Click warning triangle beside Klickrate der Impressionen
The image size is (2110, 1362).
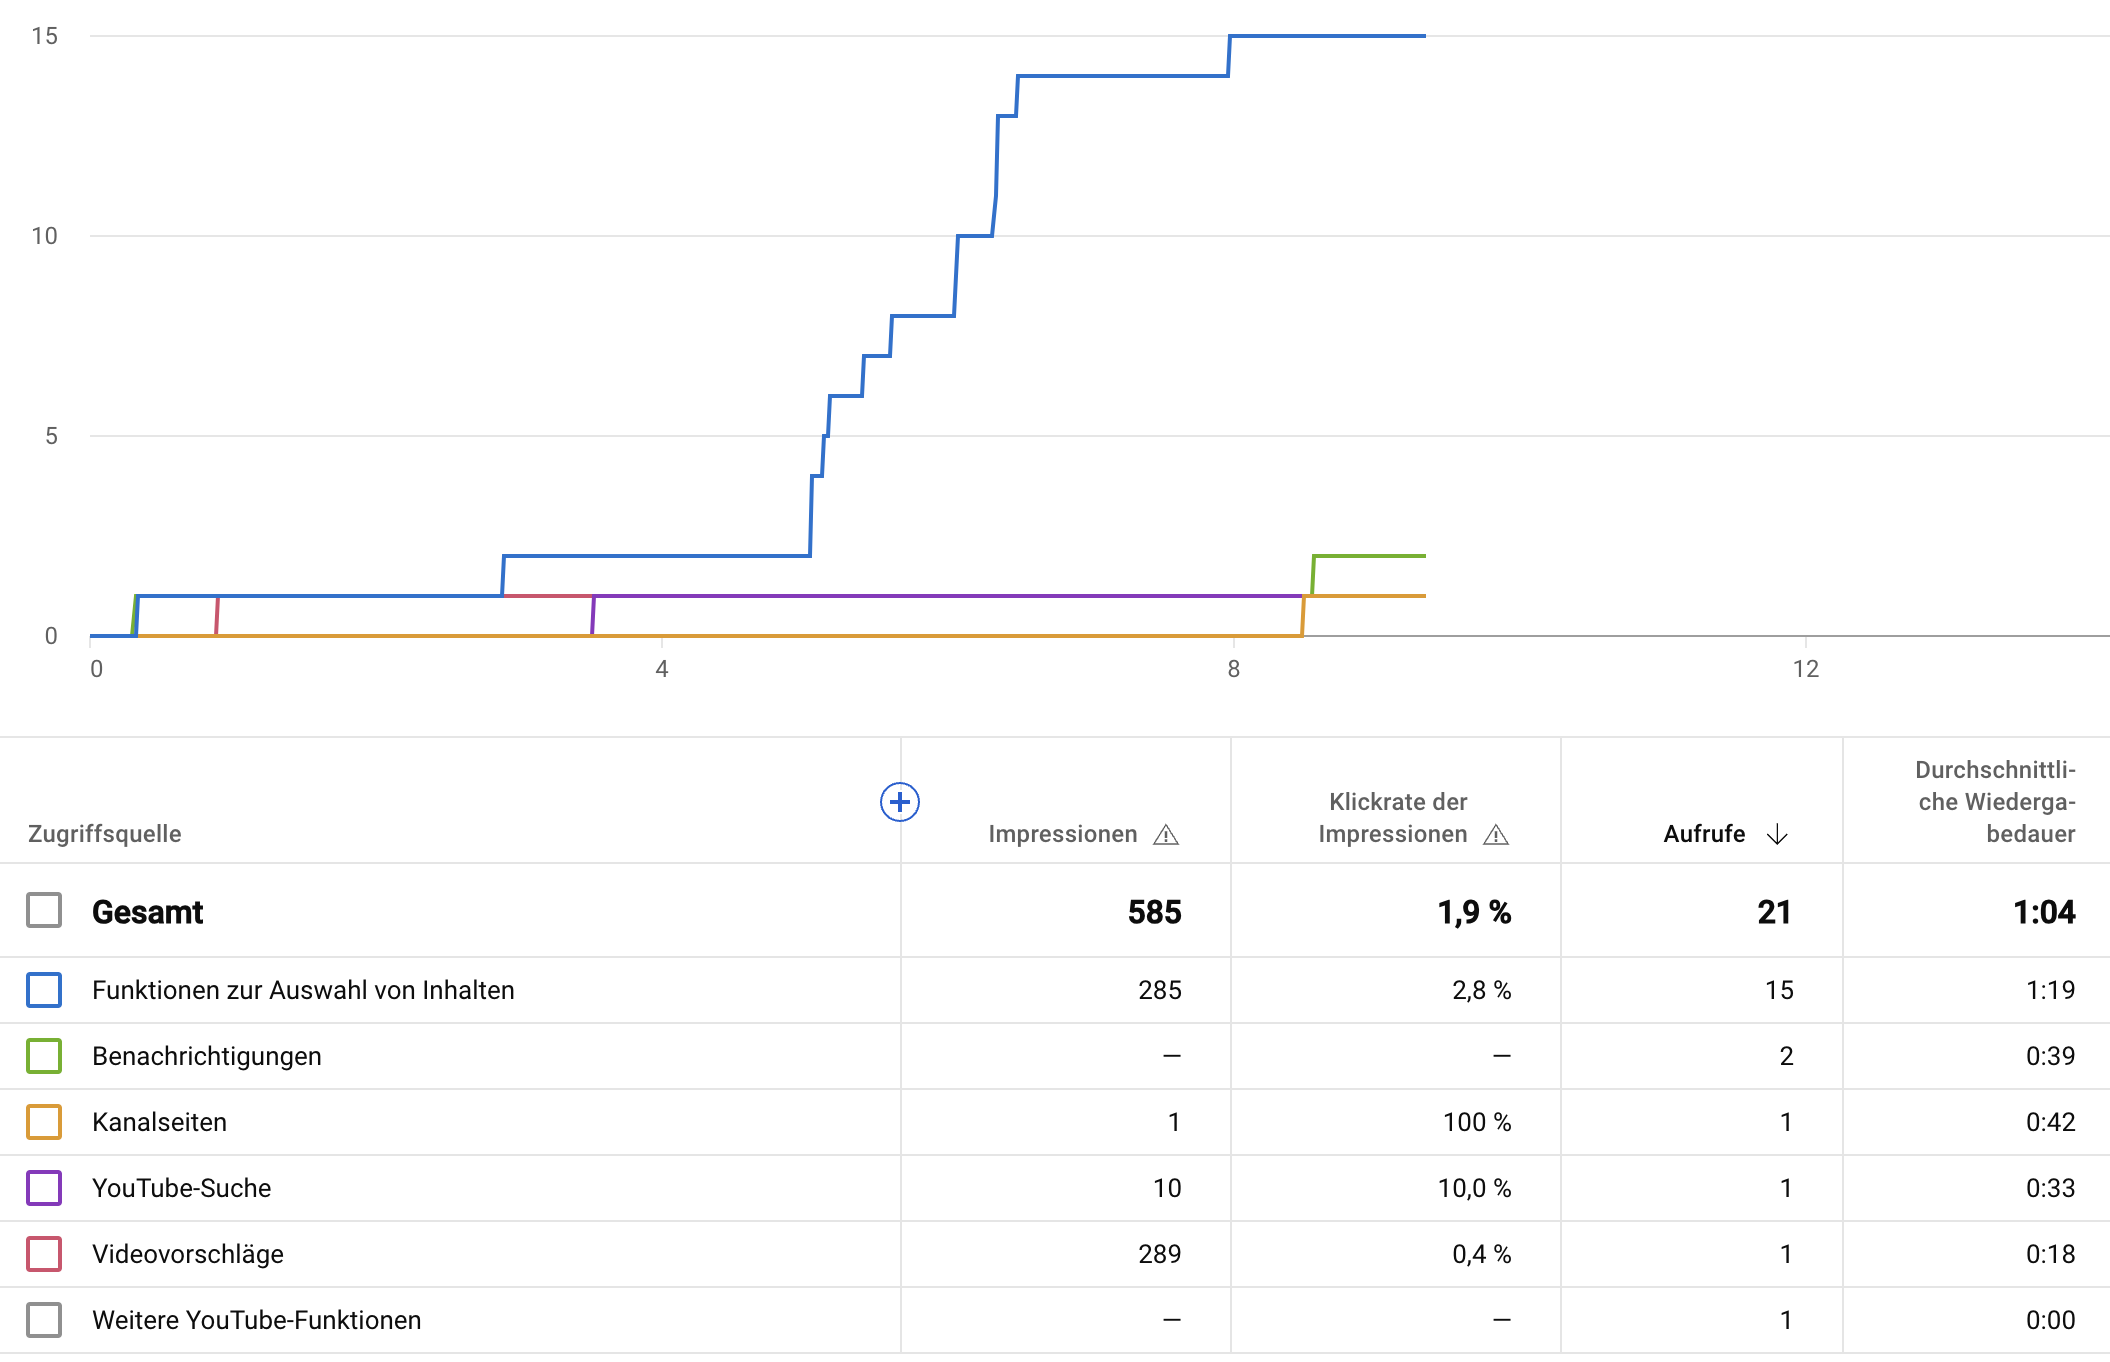click(1496, 835)
